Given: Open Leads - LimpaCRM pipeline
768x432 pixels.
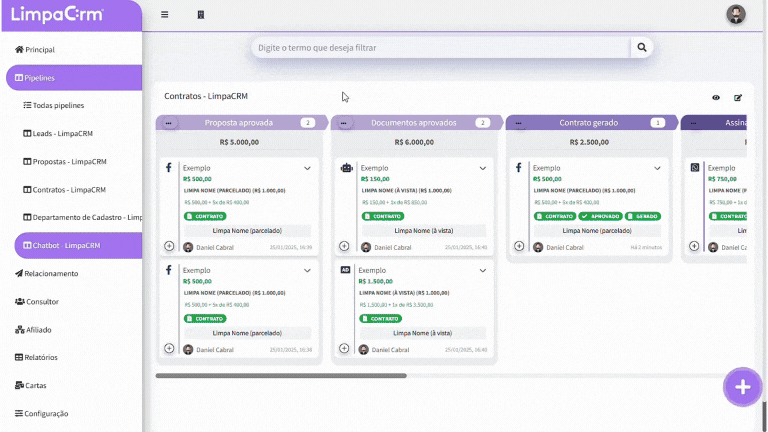Looking at the screenshot, I should 58,133.
